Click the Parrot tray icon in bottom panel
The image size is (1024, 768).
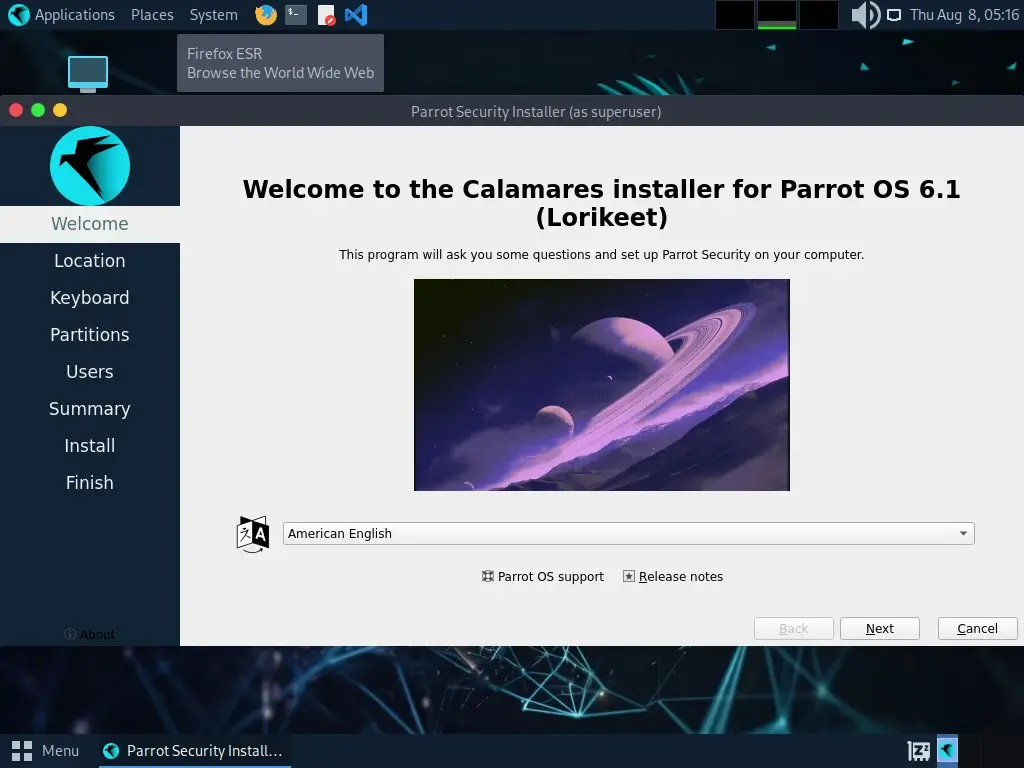(946, 750)
